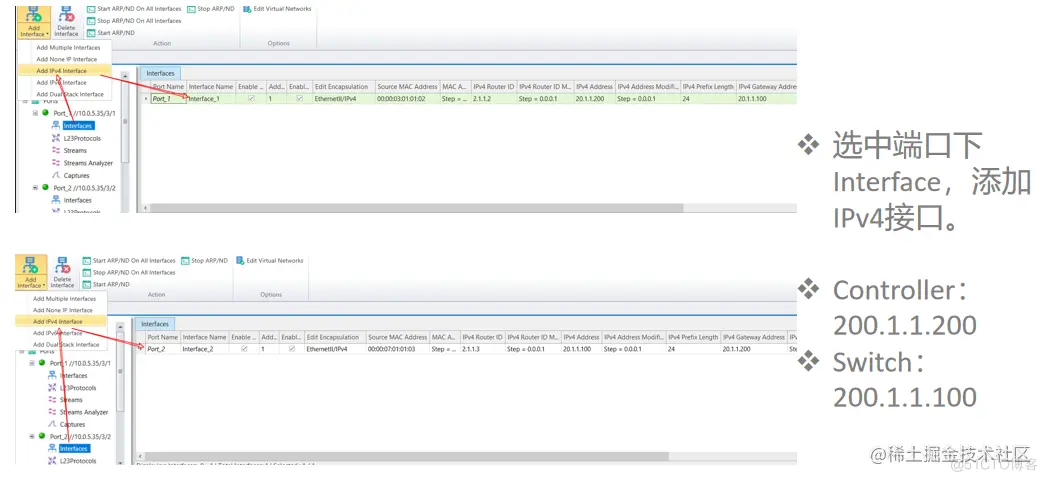Toggle second Enabl... checkbox for Interface_2
The image size is (1047, 481).
tap(292, 349)
